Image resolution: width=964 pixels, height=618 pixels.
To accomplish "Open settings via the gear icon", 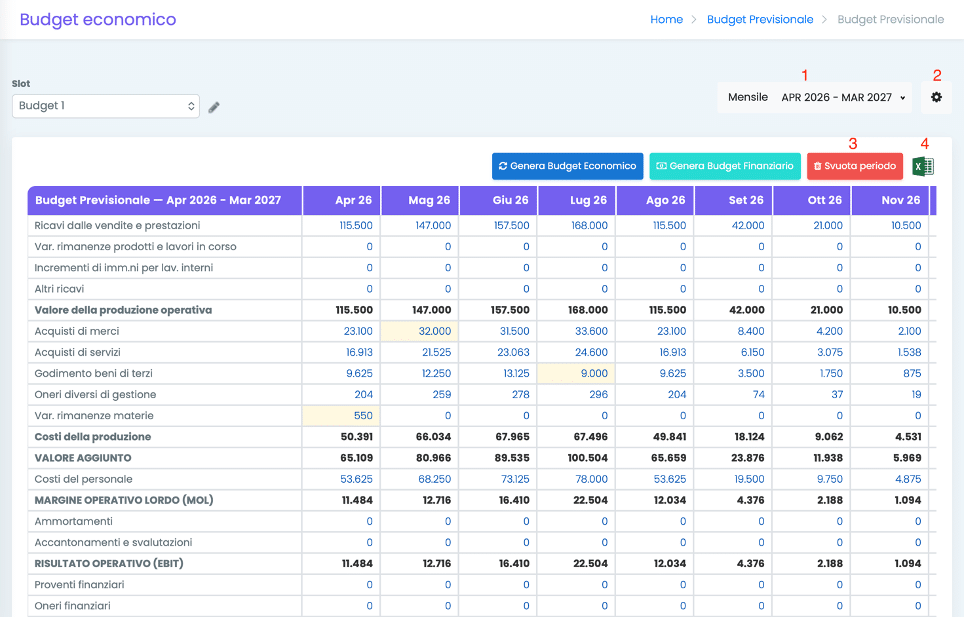I will coord(936,97).
